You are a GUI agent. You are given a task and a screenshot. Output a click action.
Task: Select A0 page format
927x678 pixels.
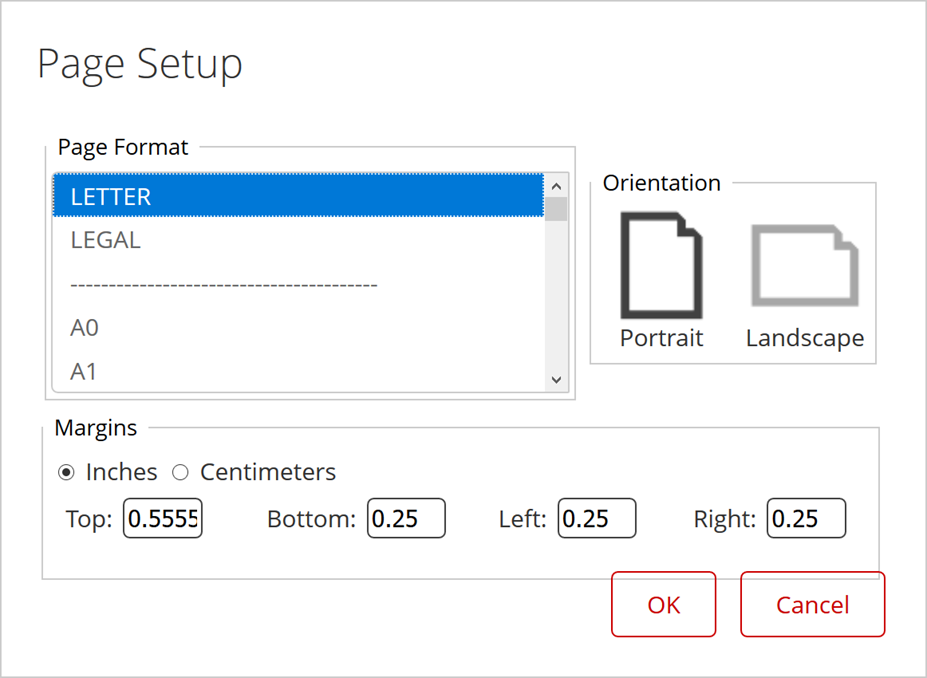coord(298,328)
